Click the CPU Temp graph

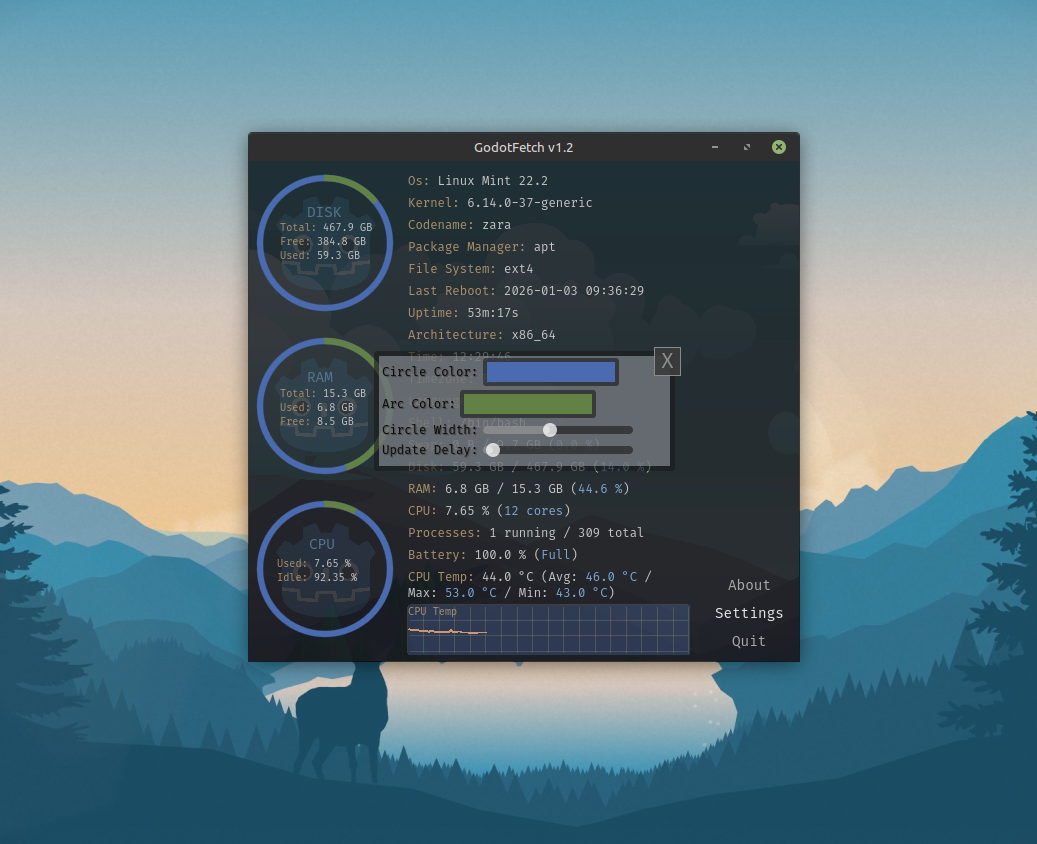point(548,629)
